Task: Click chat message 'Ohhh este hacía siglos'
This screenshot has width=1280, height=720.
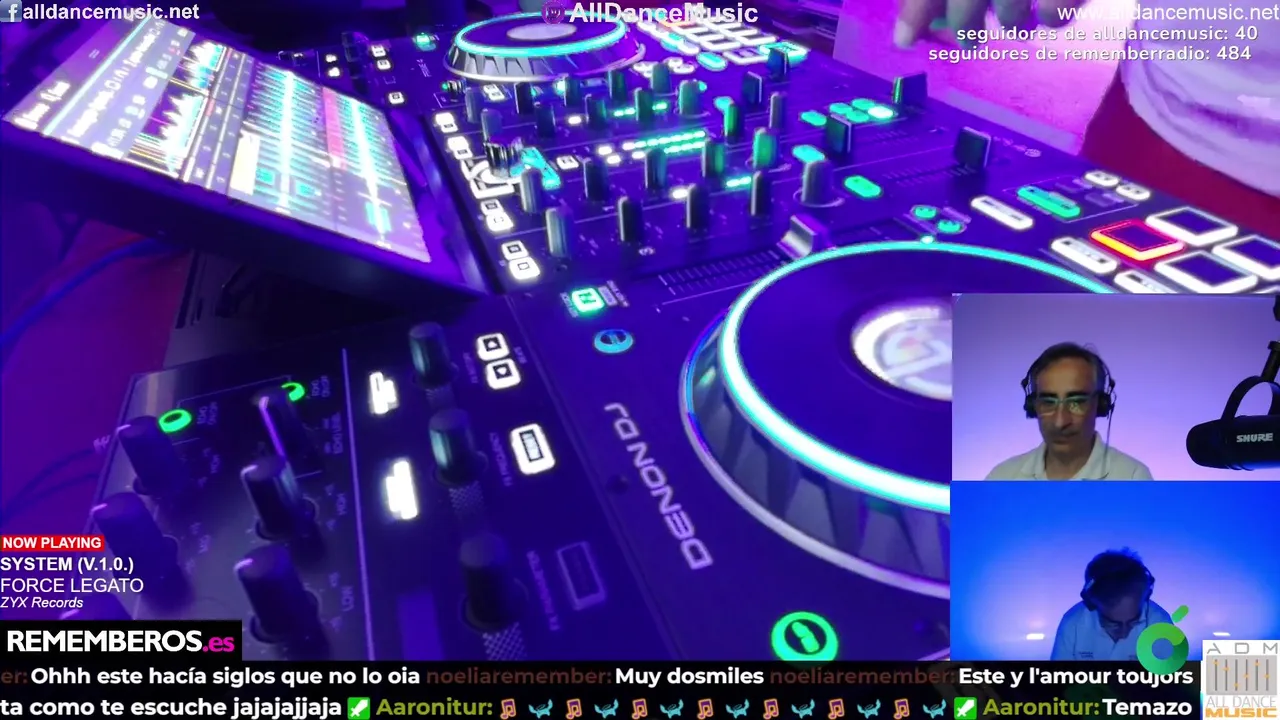Action: point(225,676)
